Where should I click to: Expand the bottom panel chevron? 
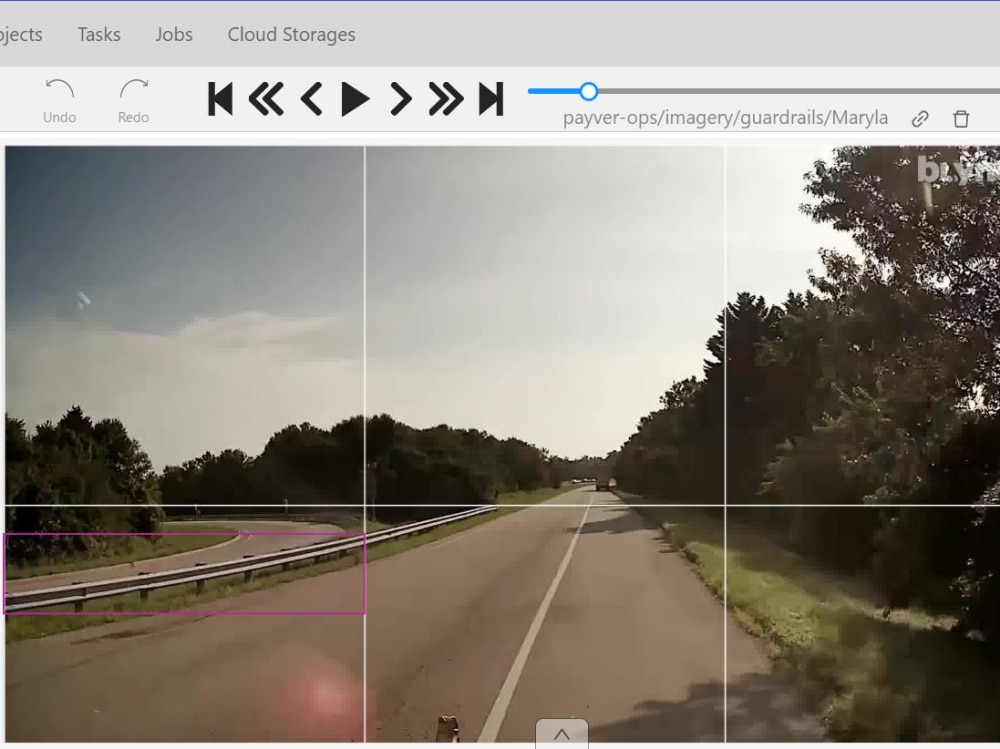tap(562, 734)
